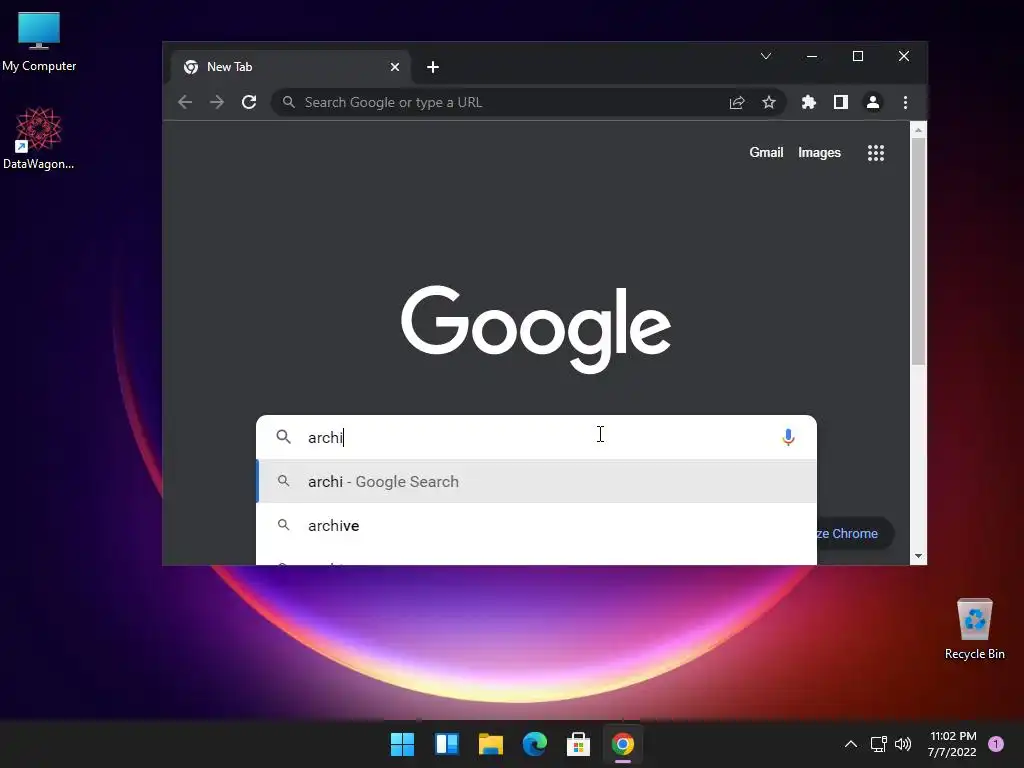Open the Chrome profile avatar
This screenshot has width=1024, height=768.
872,103
